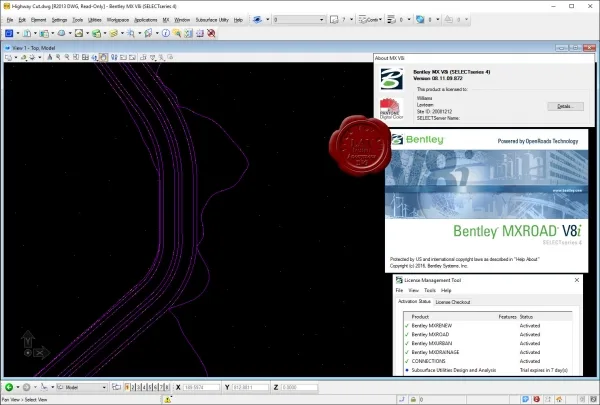Image resolution: width=600 pixels, height=405 pixels.
Task: Switch to the License Checkout tab
Action: tap(453, 302)
